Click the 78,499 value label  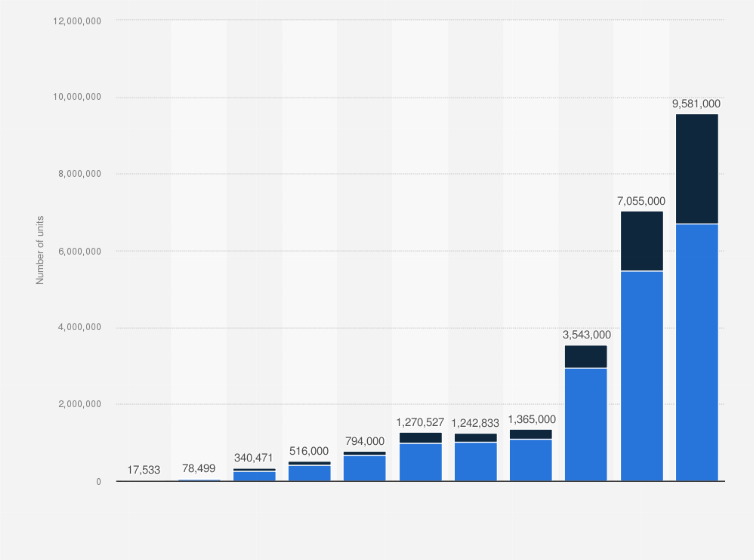click(199, 468)
